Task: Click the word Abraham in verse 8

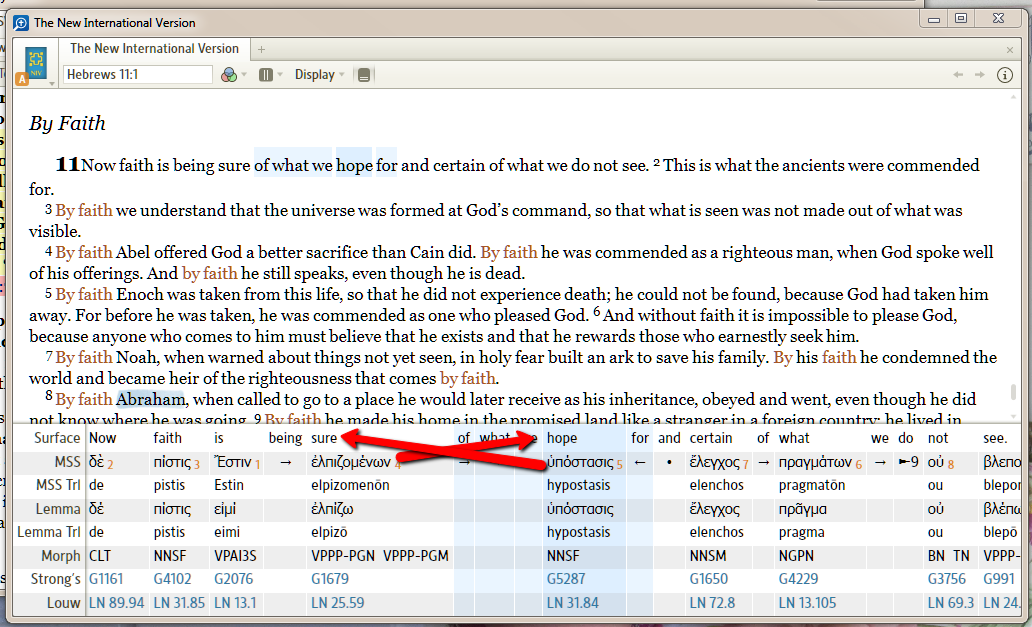Action: tap(151, 399)
